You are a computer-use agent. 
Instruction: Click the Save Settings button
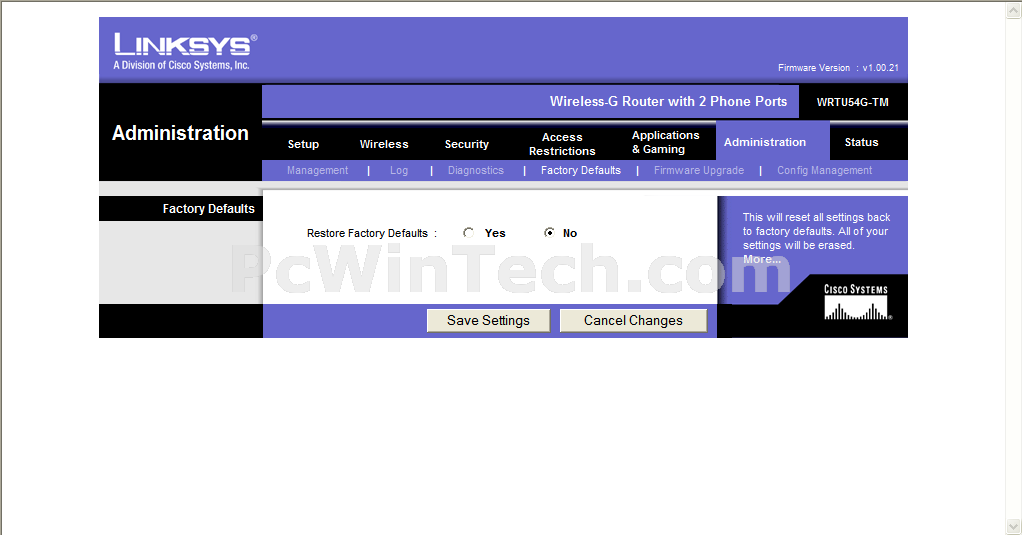(x=488, y=321)
